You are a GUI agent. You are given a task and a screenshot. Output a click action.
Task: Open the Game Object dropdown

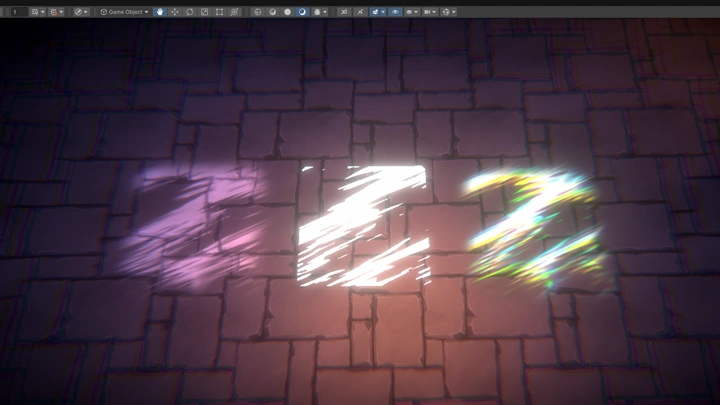click(x=125, y=12)
